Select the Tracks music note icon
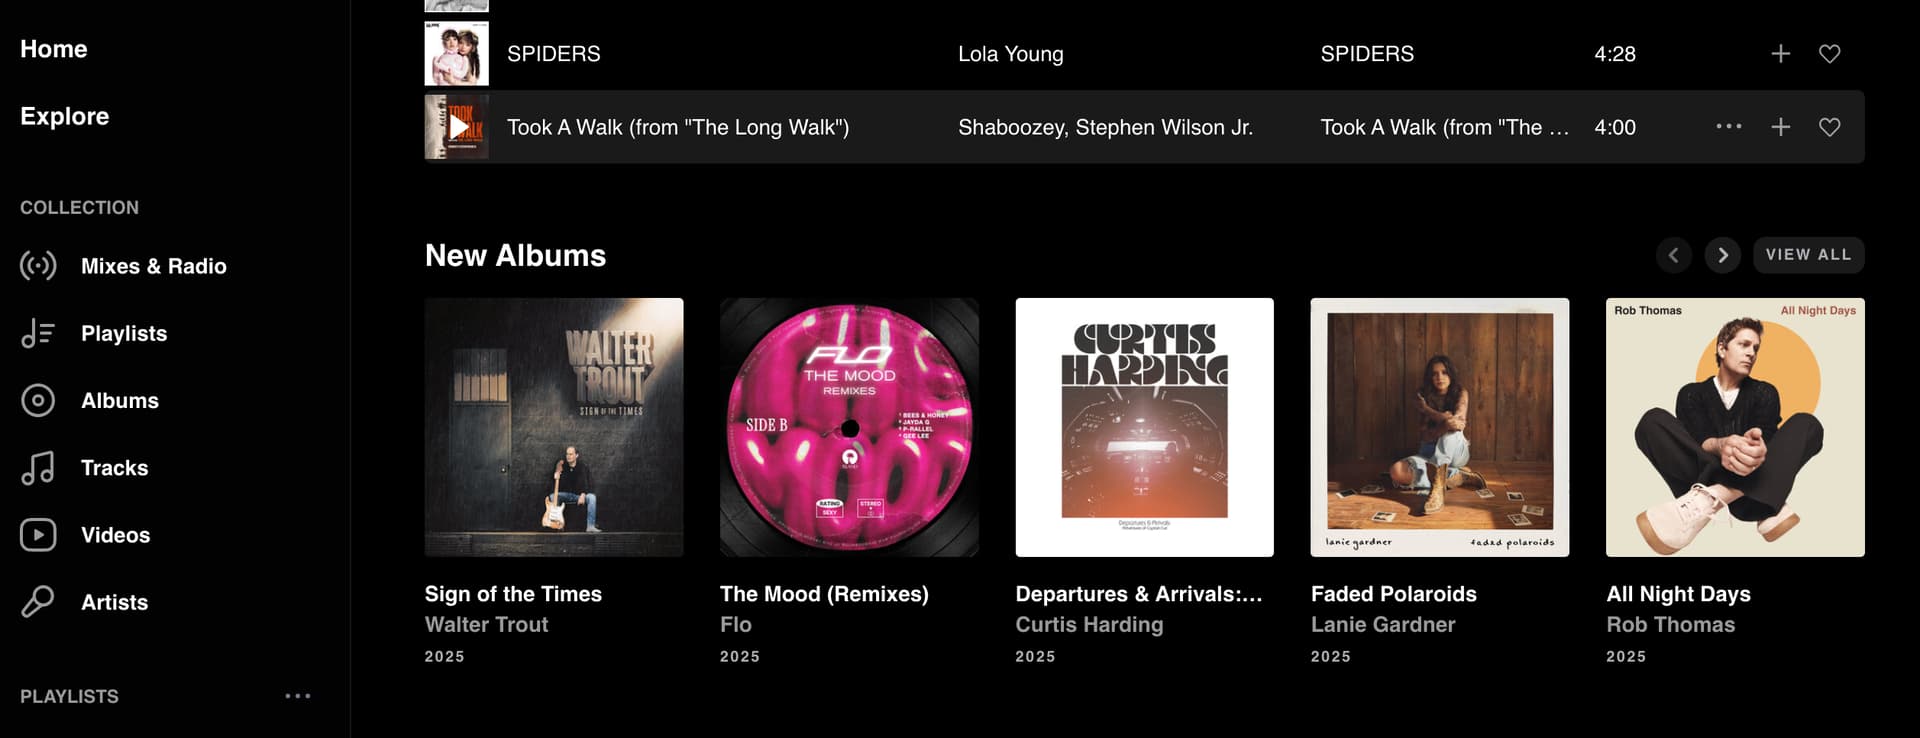1920x738 pixels. [38, 468]
